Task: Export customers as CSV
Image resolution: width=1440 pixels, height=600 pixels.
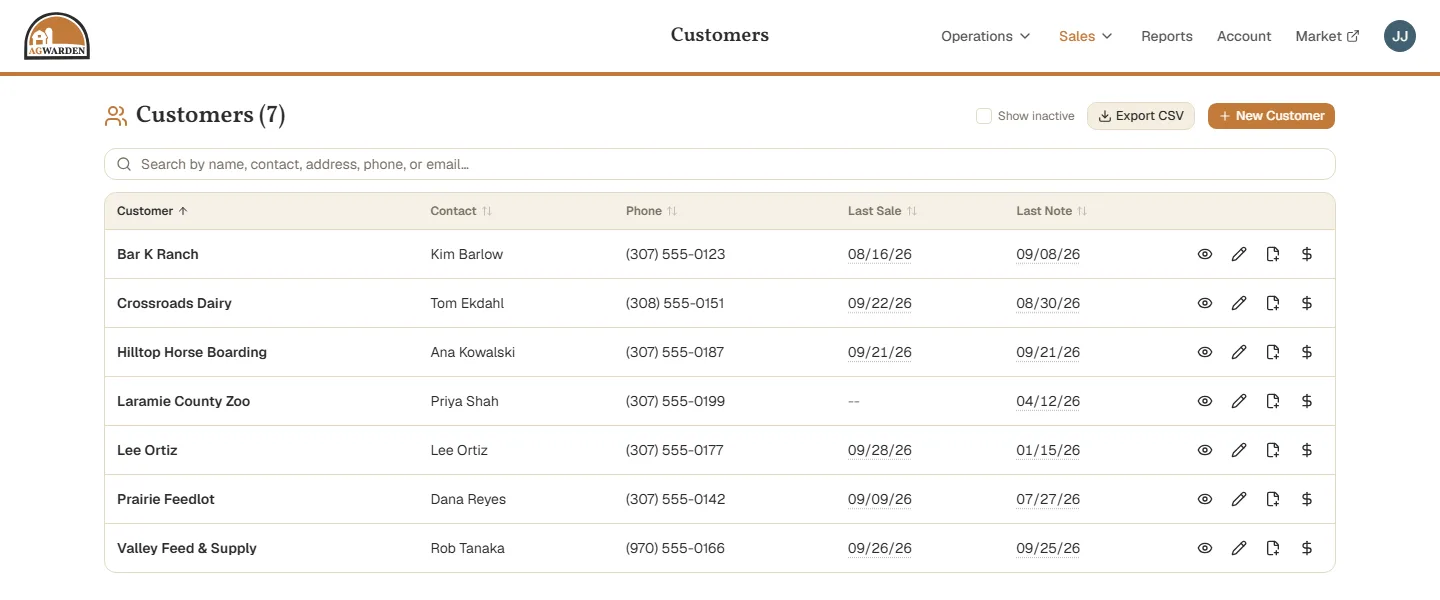Action: (x=1141, y=116)
